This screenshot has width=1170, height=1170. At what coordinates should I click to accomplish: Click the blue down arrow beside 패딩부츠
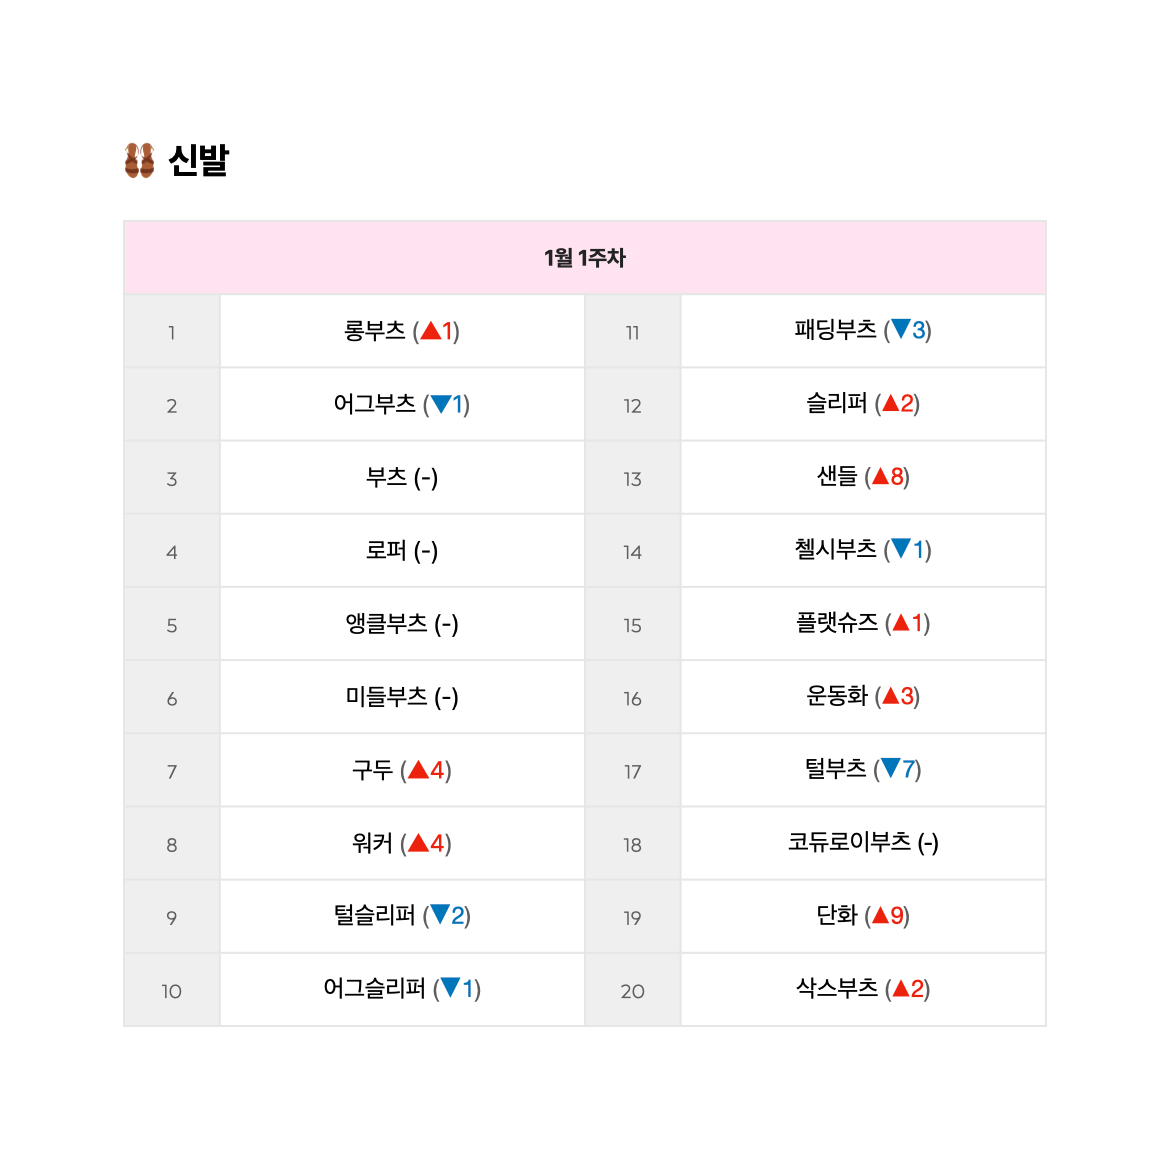click(x=901, y=329)
